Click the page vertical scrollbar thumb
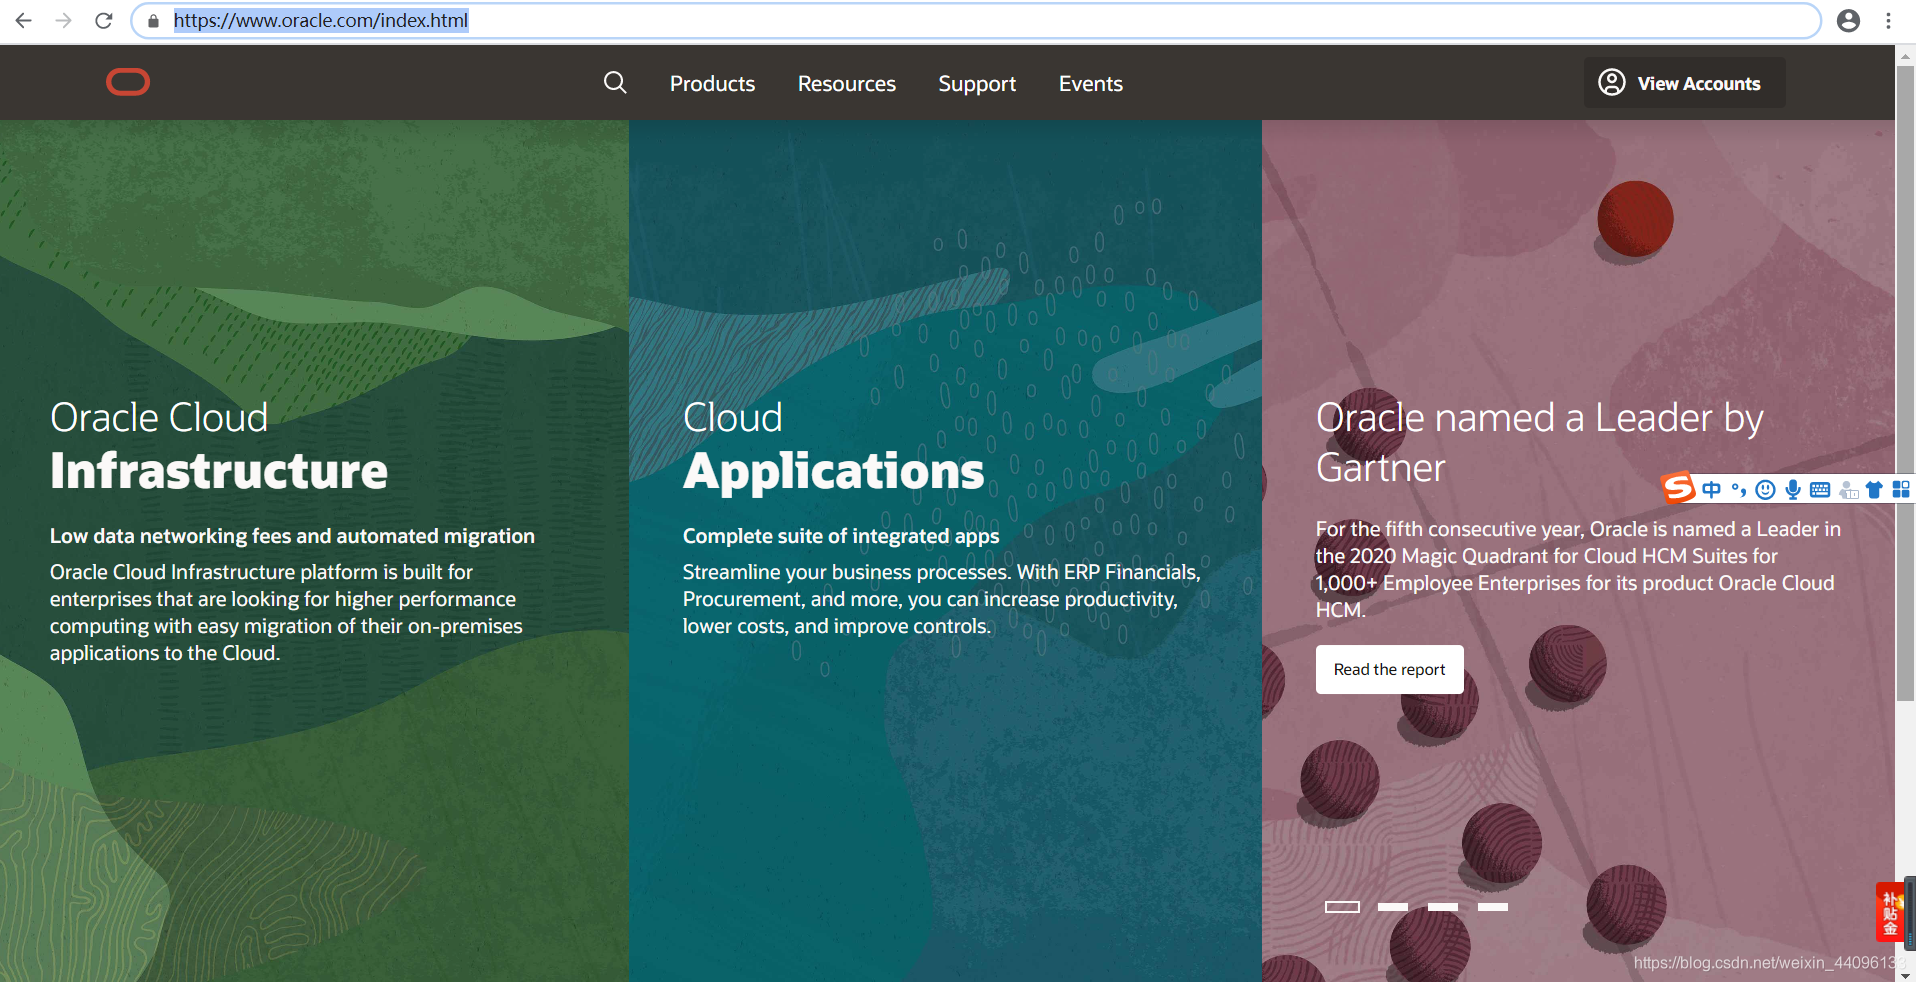The image size is (1916, 982). click(1905, 384)
